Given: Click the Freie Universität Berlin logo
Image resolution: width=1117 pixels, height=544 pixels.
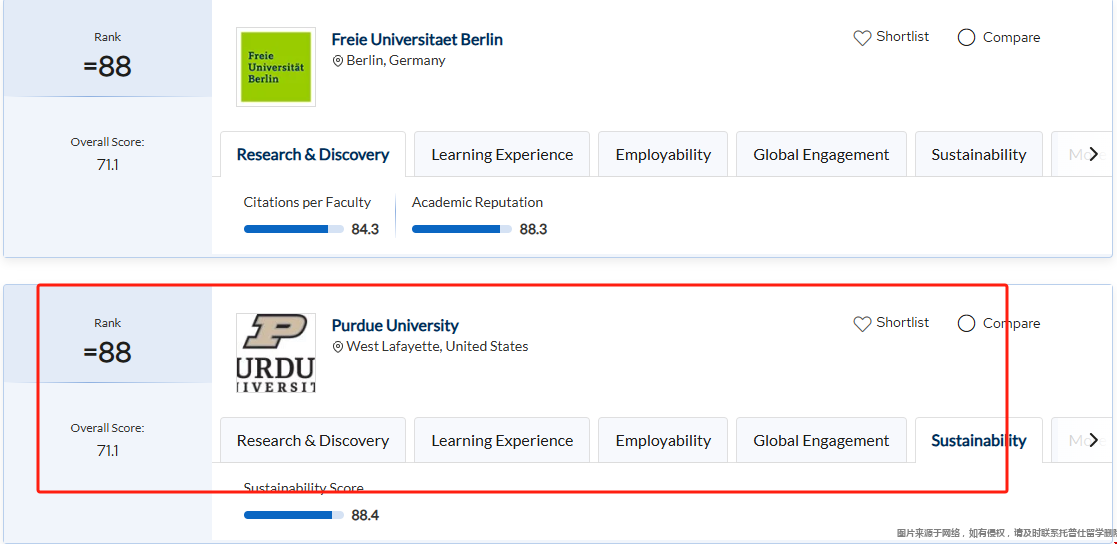Looking at the screenshot, I should point(275,67).
